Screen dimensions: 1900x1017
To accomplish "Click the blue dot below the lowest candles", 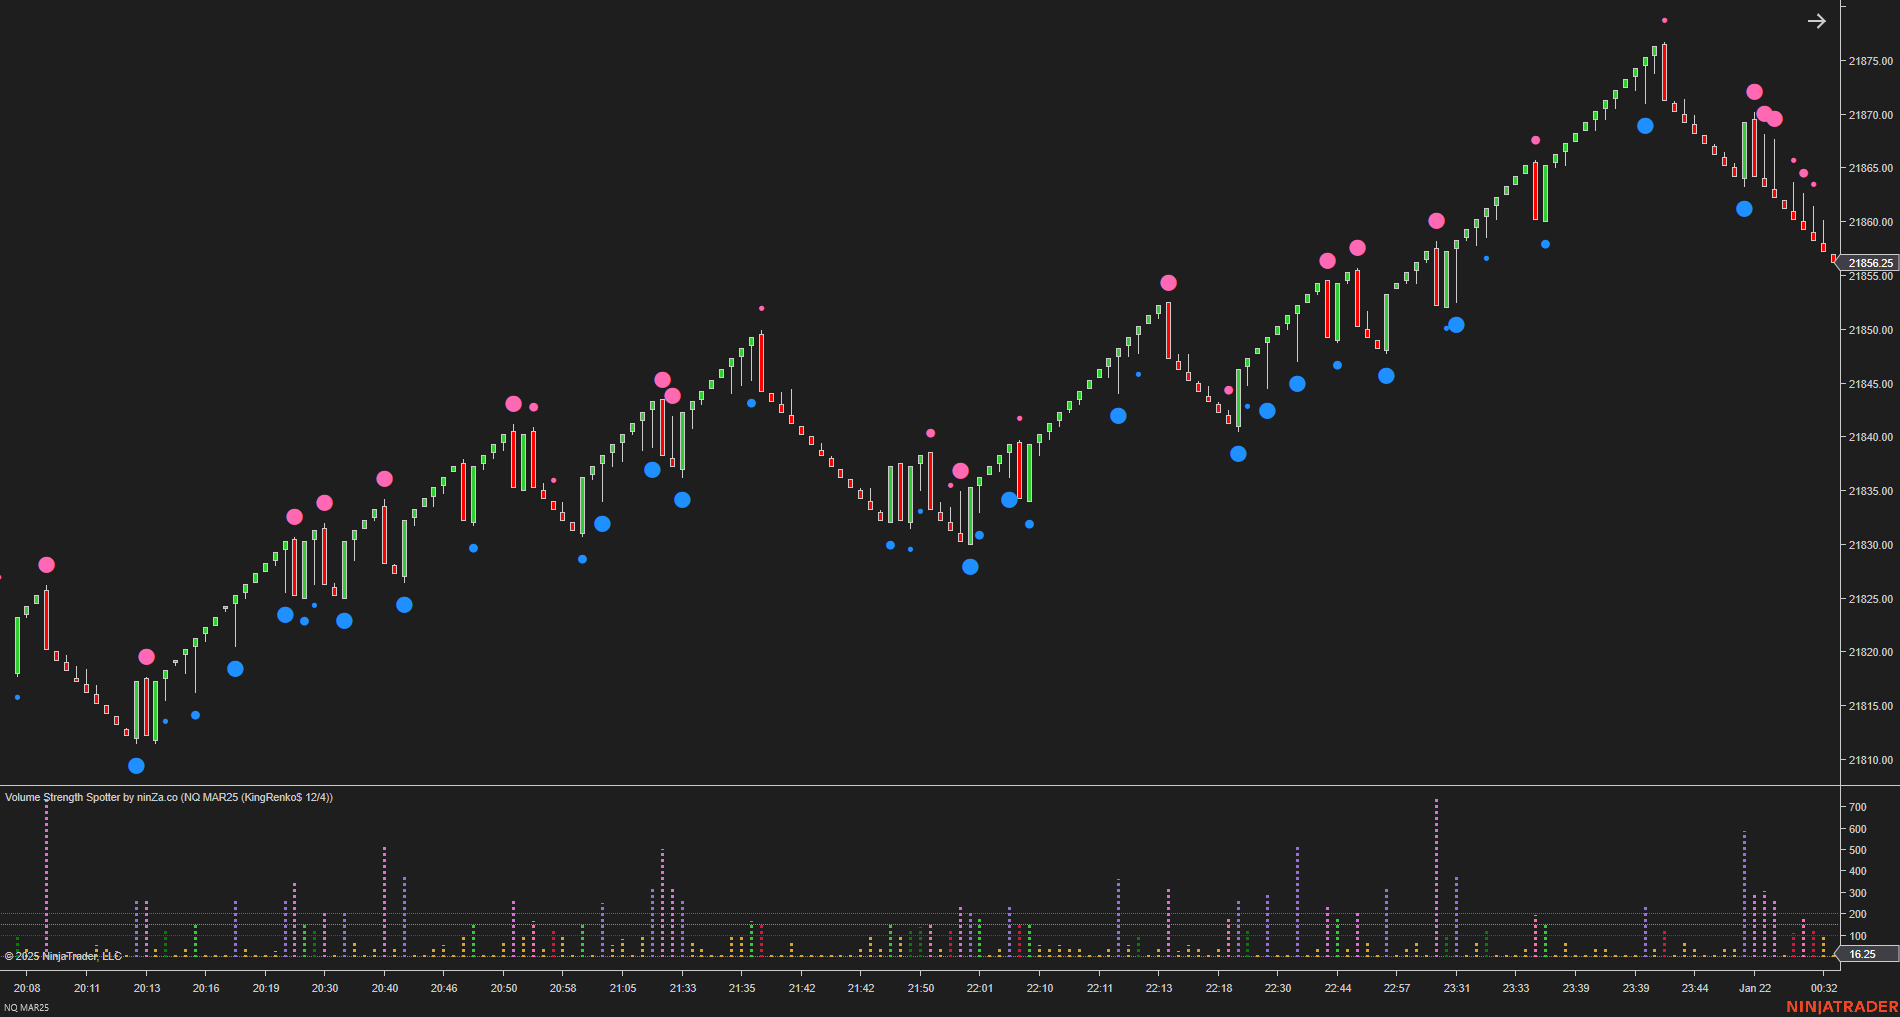I will 137,766.
